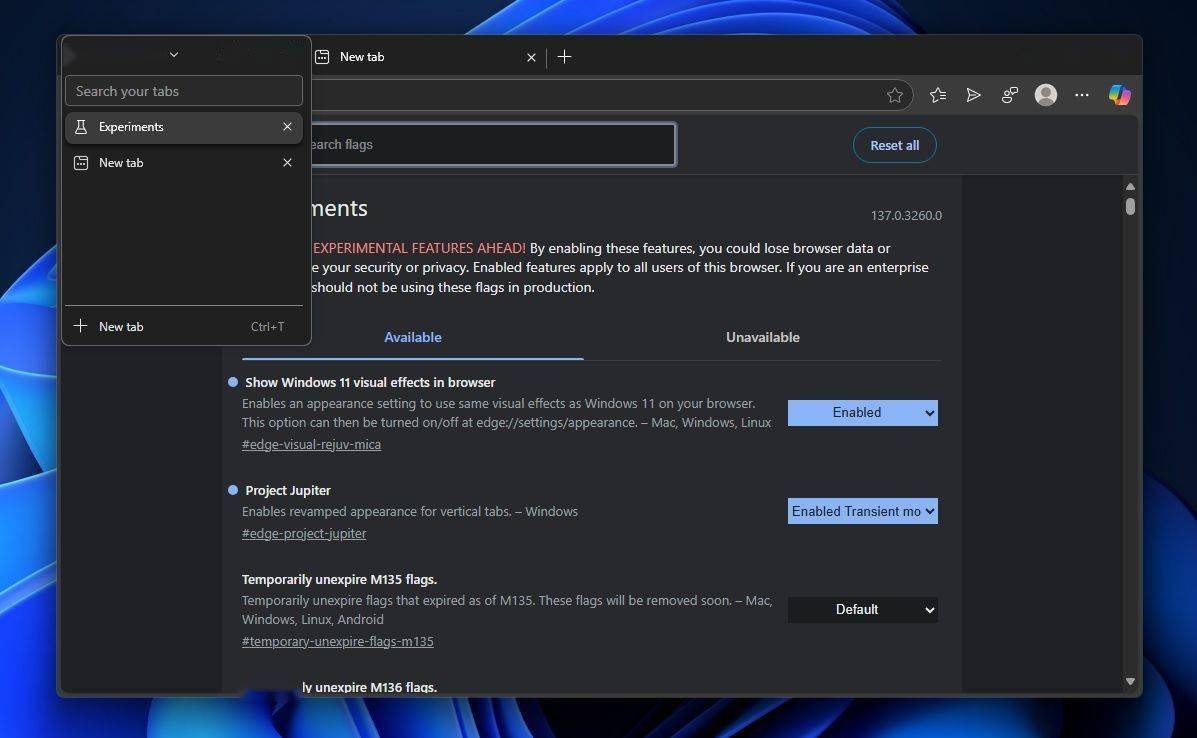Open Project Jupiter Enabled Transient mode dropdown
1197x738 pixels.
pyautogui.click(x=863, y=511)
